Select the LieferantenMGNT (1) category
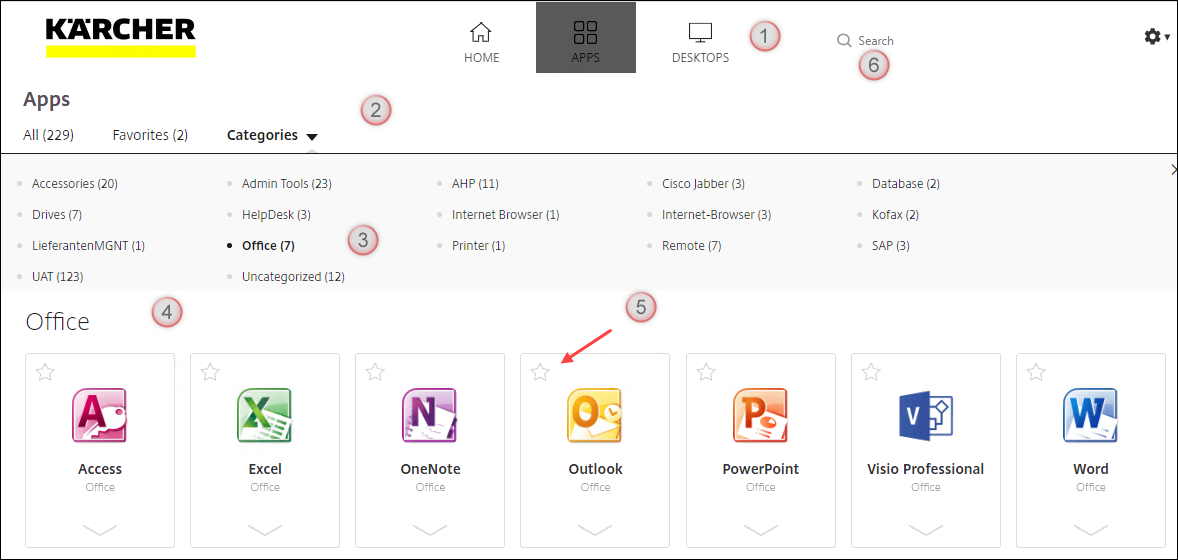 (89, 245)
